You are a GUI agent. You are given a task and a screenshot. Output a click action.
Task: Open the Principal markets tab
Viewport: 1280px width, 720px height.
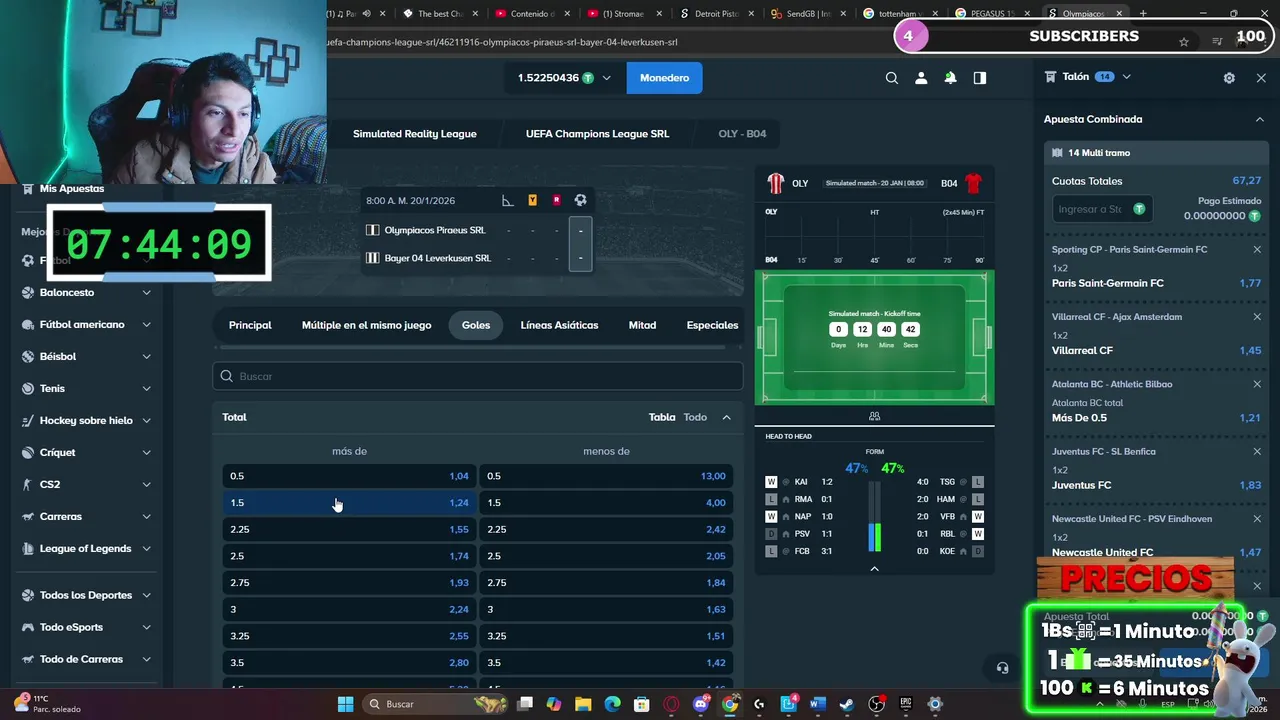250,325
